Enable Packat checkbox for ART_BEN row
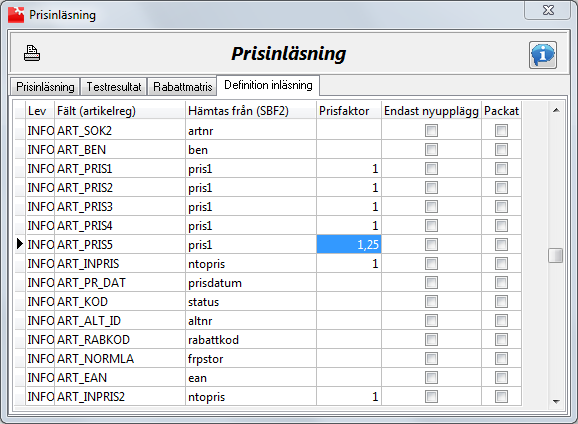 (x=501, y=150)
